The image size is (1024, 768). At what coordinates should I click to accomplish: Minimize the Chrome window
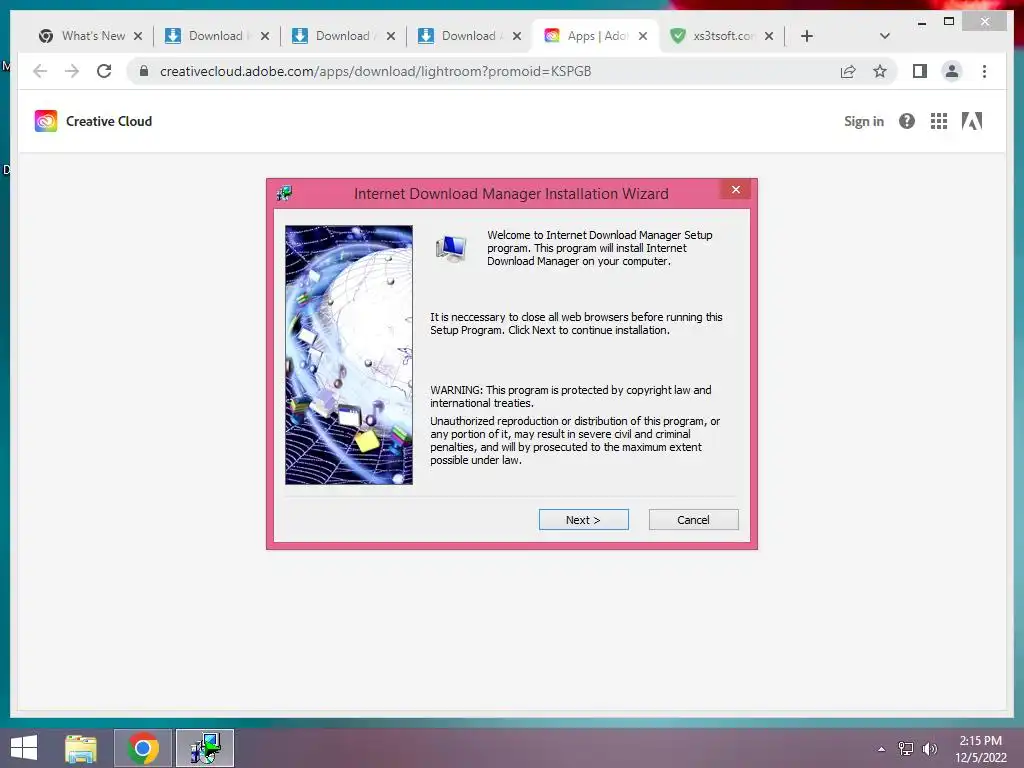[x=921, y=22]
